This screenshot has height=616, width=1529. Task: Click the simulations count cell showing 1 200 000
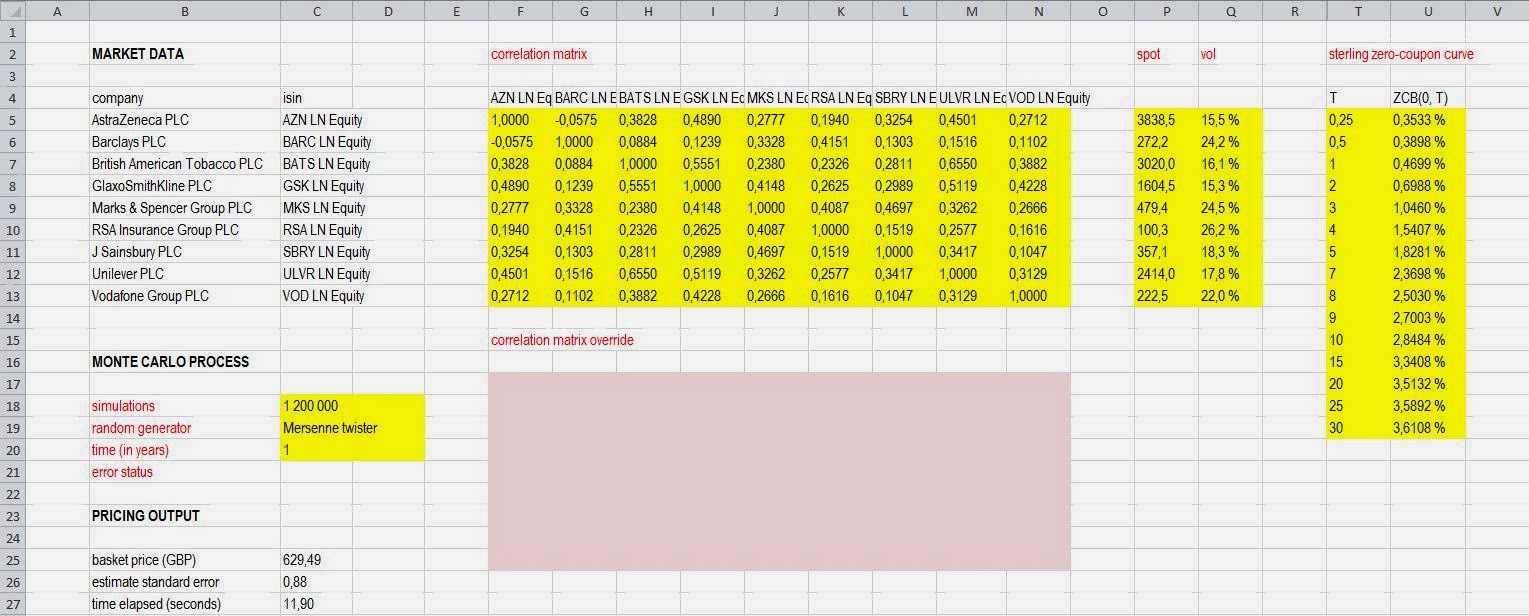tap(316, 406)
